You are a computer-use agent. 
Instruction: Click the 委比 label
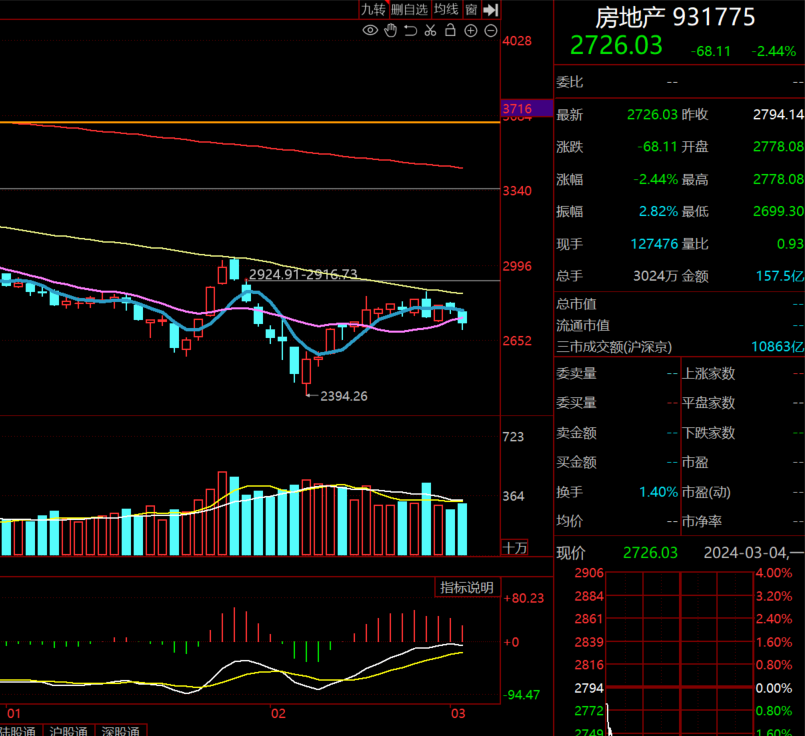[x=570, y=82]
